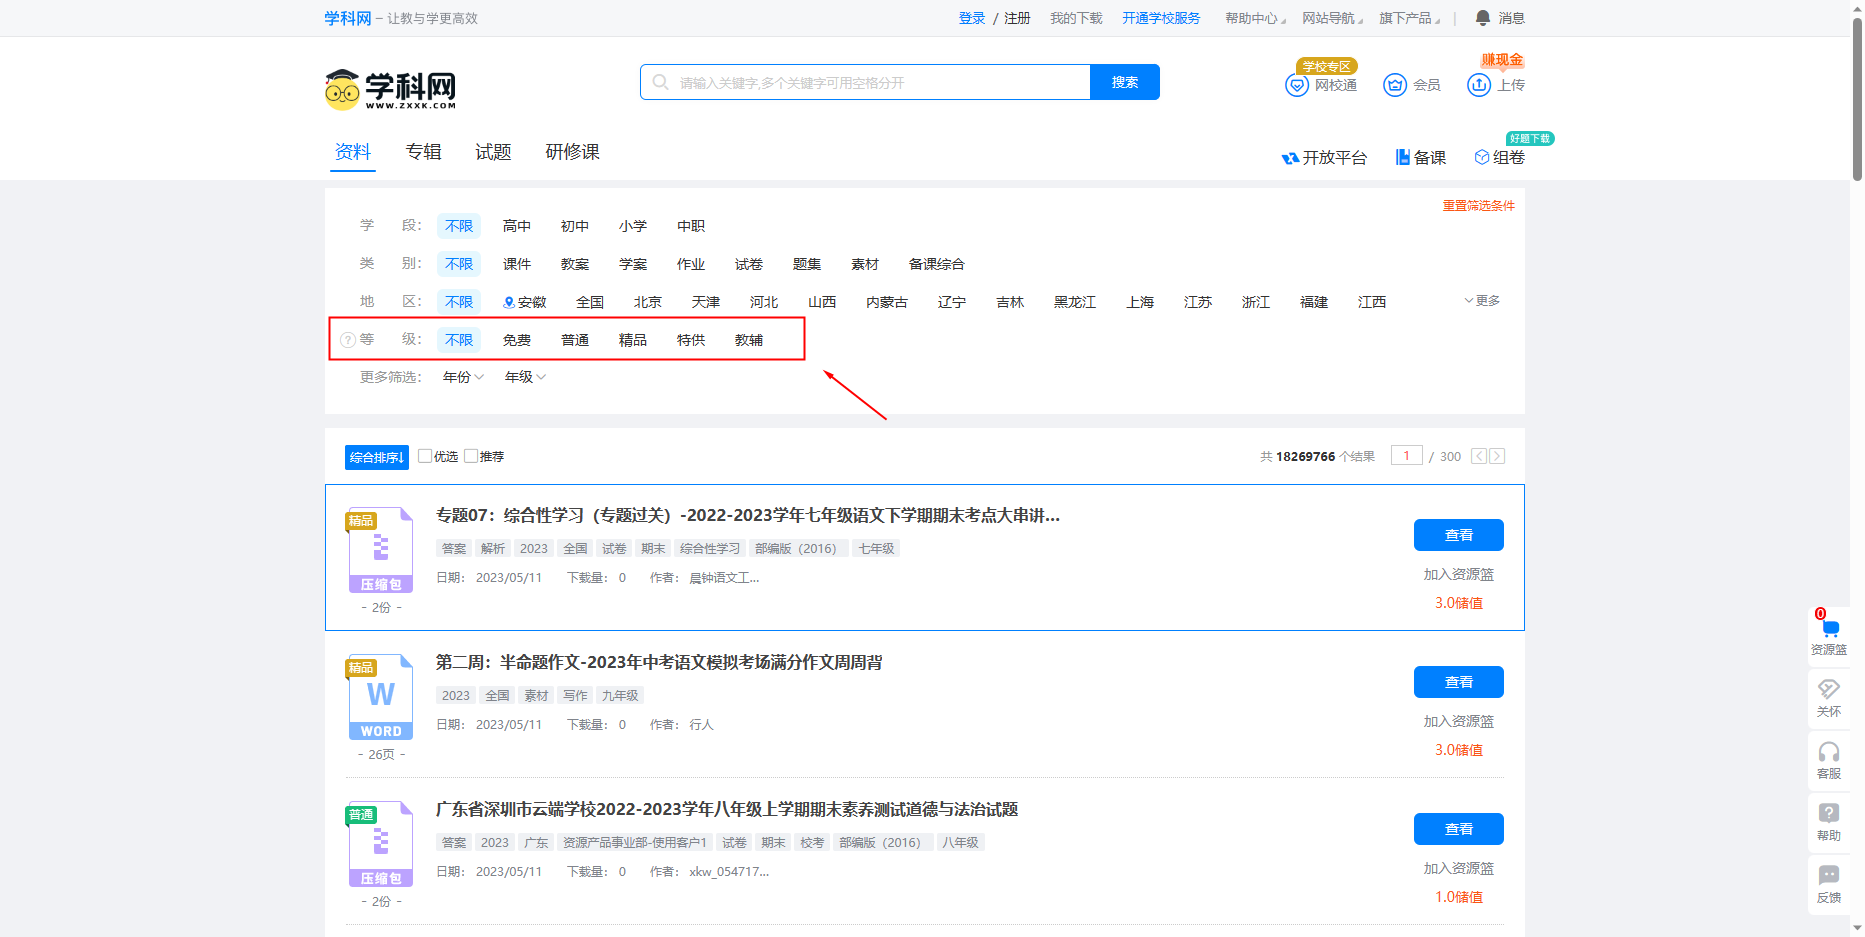Select 高中 under 学段 filter
Image resolution: width=1865 pixels, height=937 pixels.
click(x=517, y=226)
